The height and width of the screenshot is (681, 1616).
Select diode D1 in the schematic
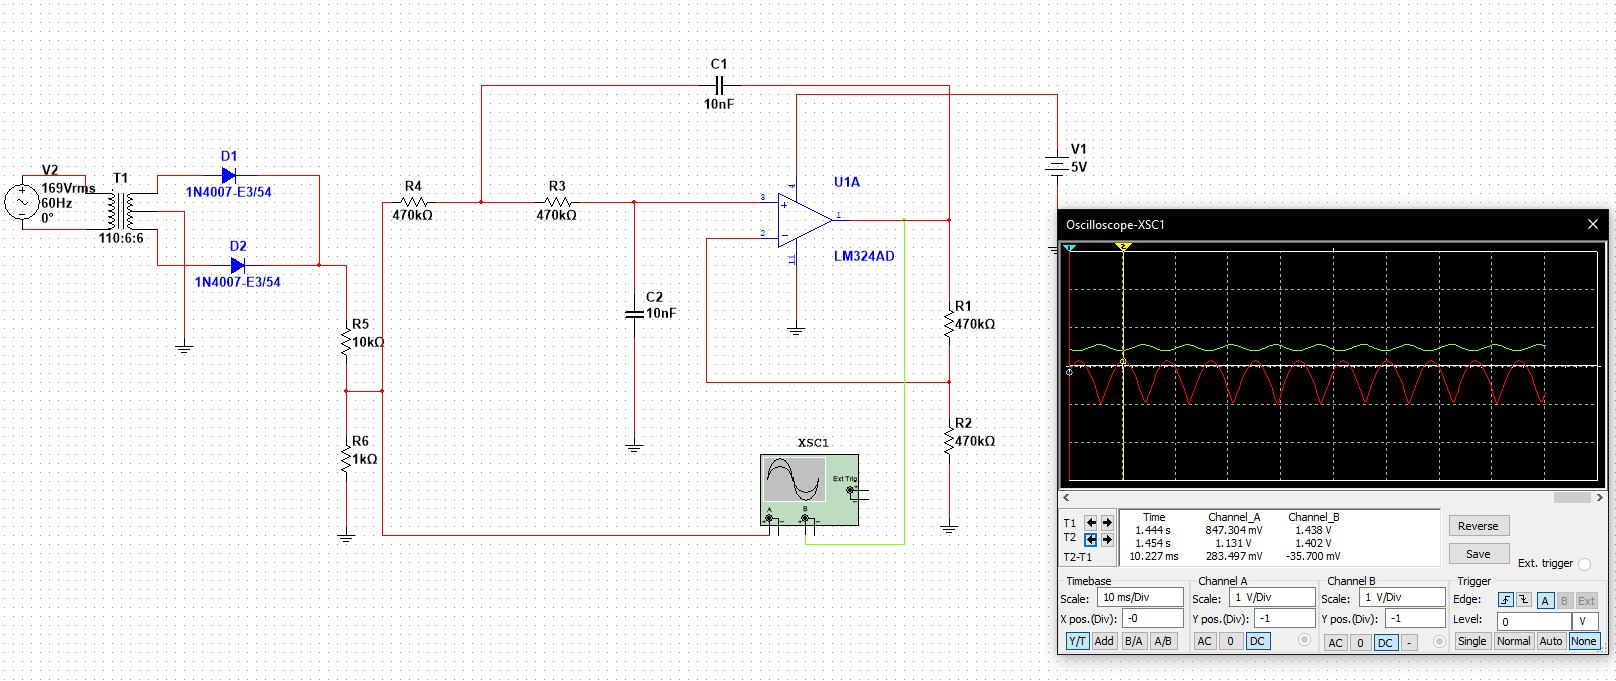click(x=228, y=175)
